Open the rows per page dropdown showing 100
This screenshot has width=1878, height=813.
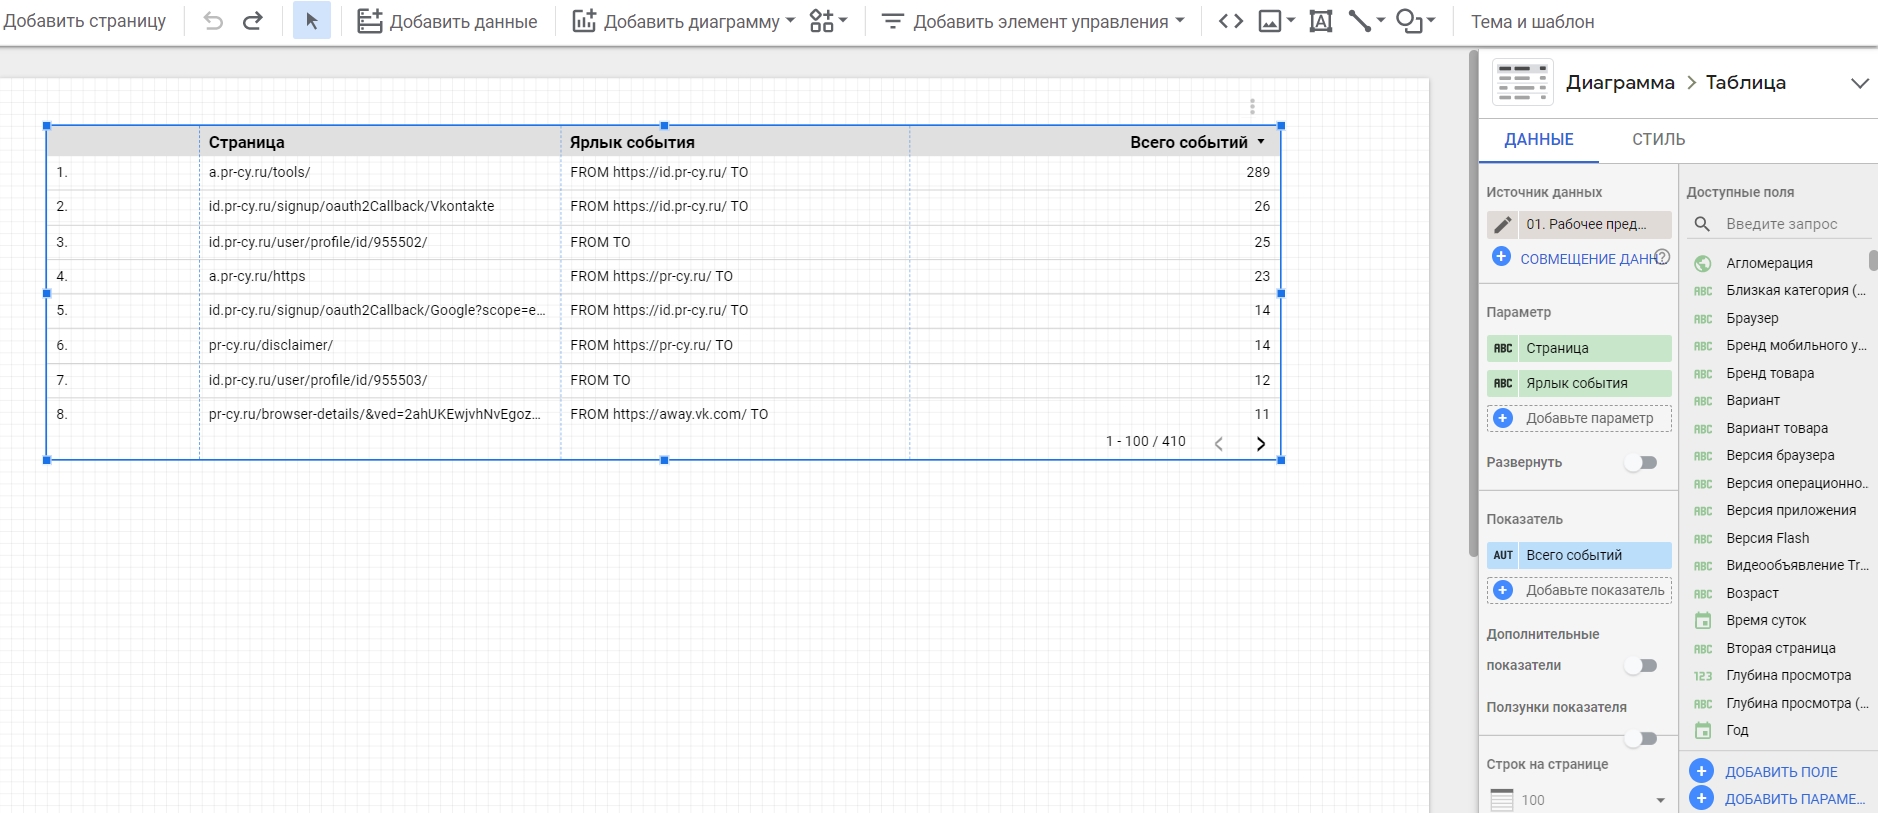pyautogui.click(x=1579, y=799)
